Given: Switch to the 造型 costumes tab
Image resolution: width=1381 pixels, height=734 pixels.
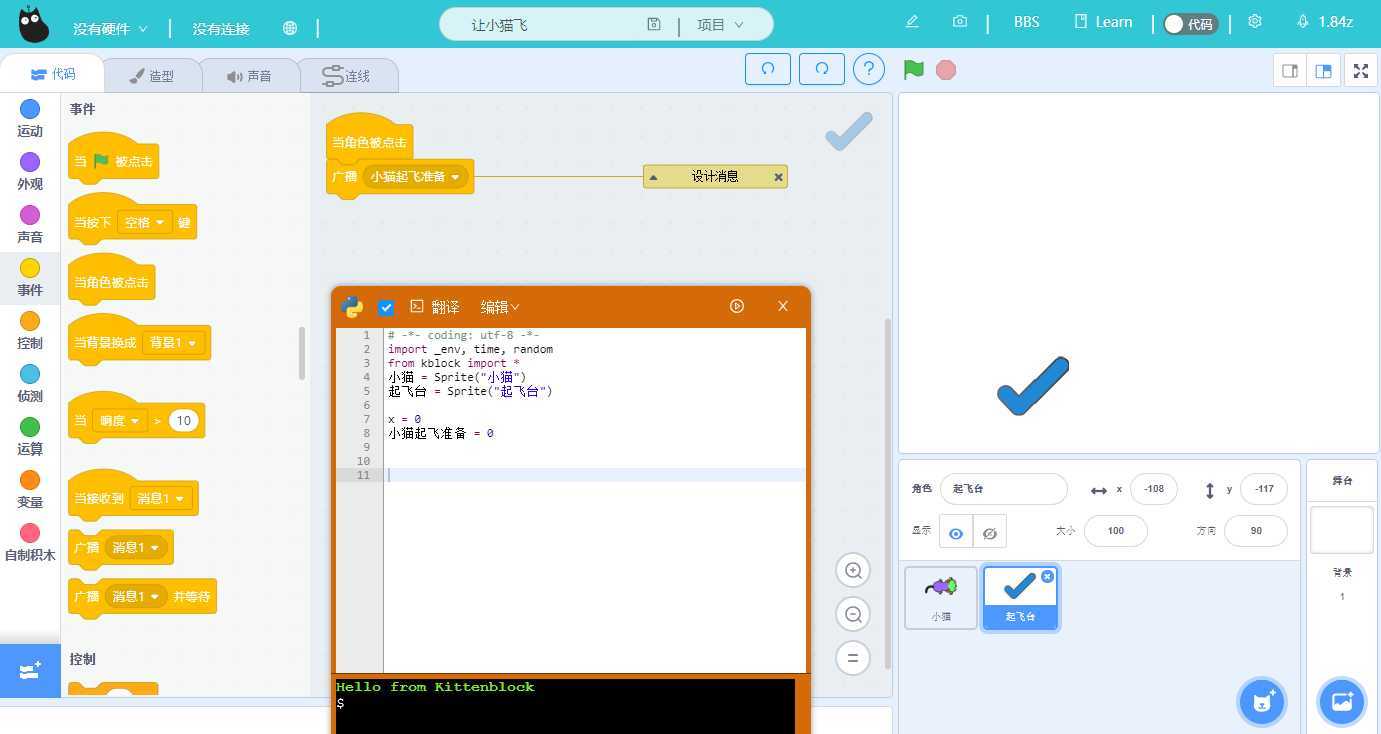Looking at the screenshot, I should click(x=152, y=76).
